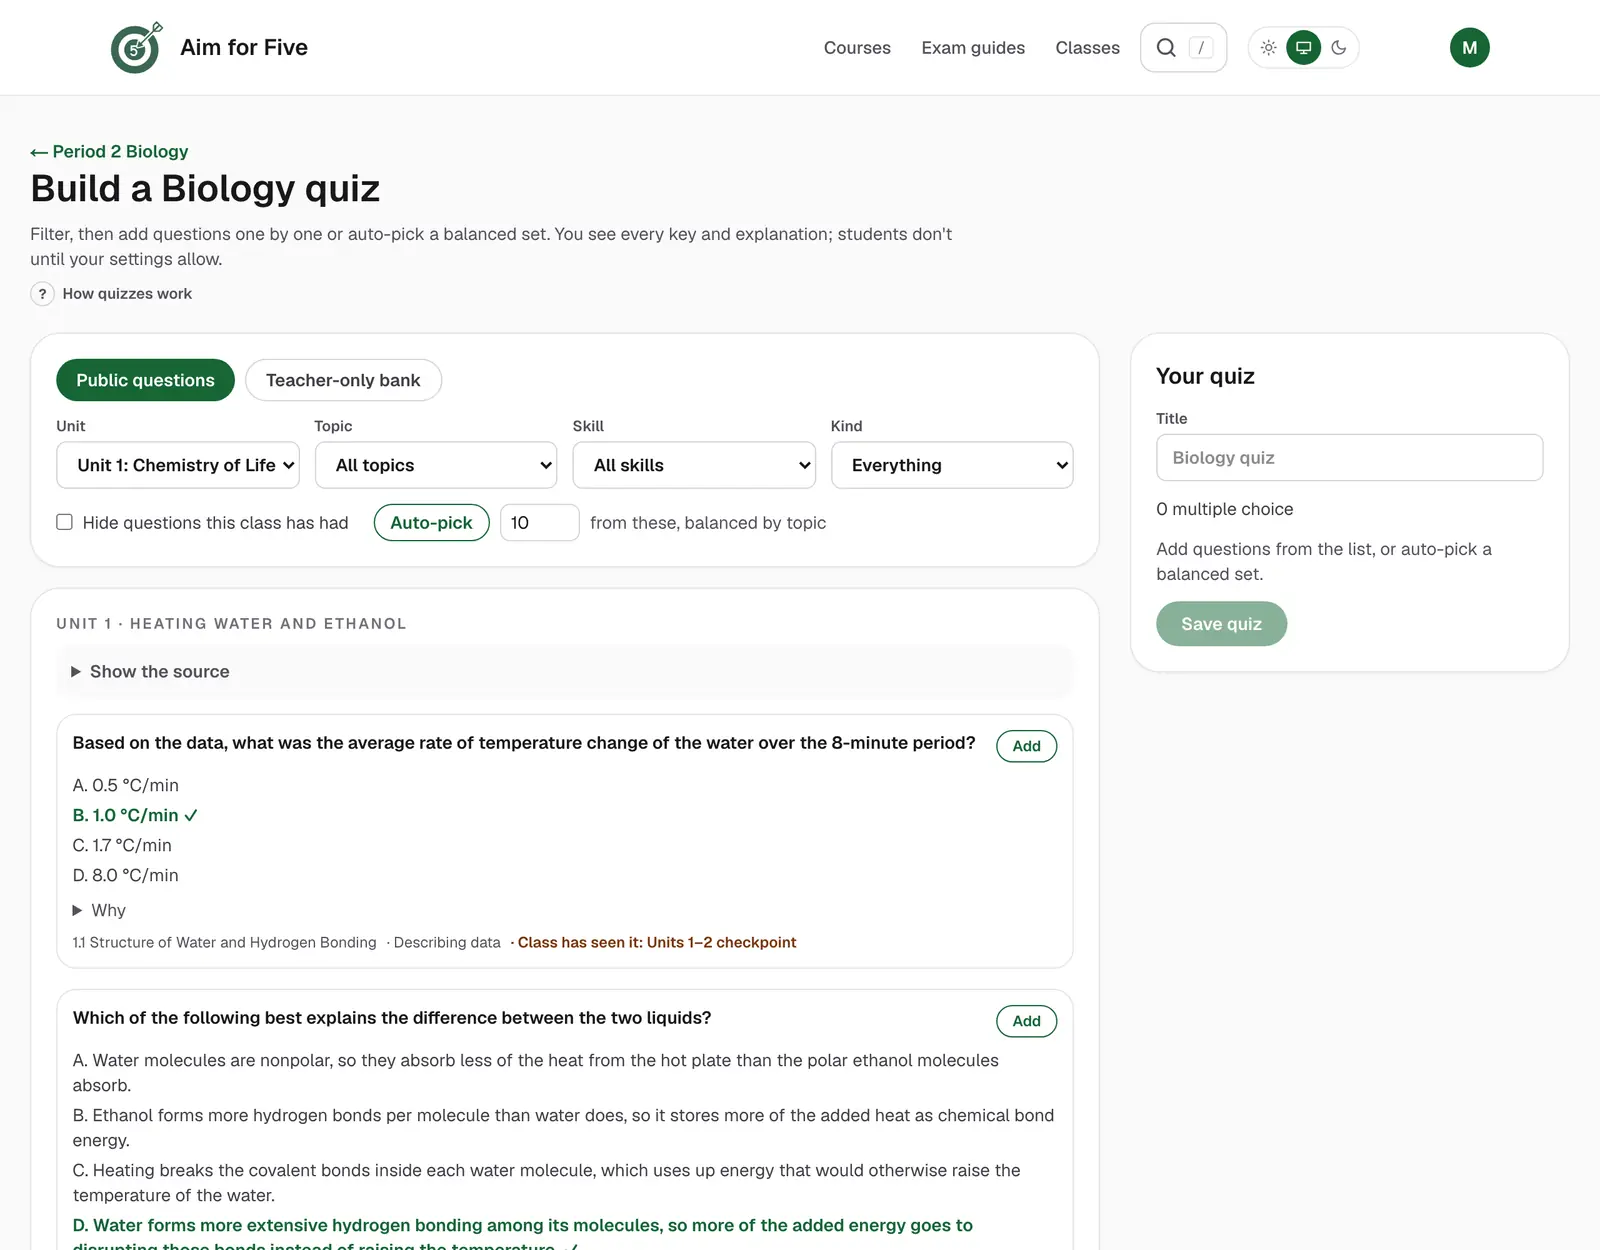Open Courses in the navigation

pyautogui.click(x=857, y=48)
